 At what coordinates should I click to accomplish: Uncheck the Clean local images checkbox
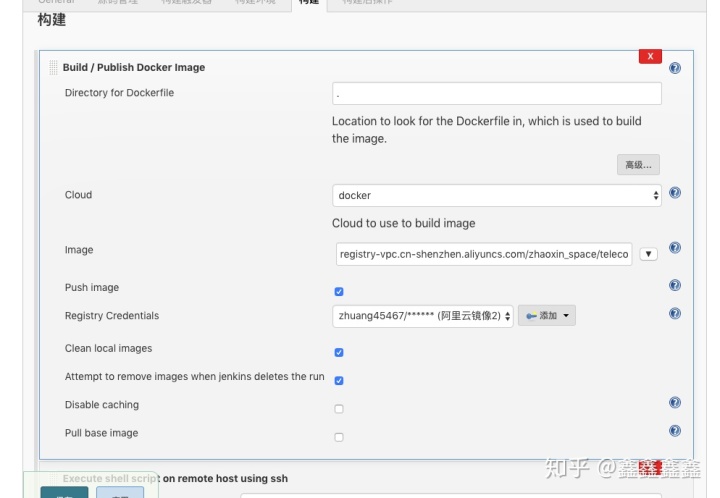coord(339,352)
